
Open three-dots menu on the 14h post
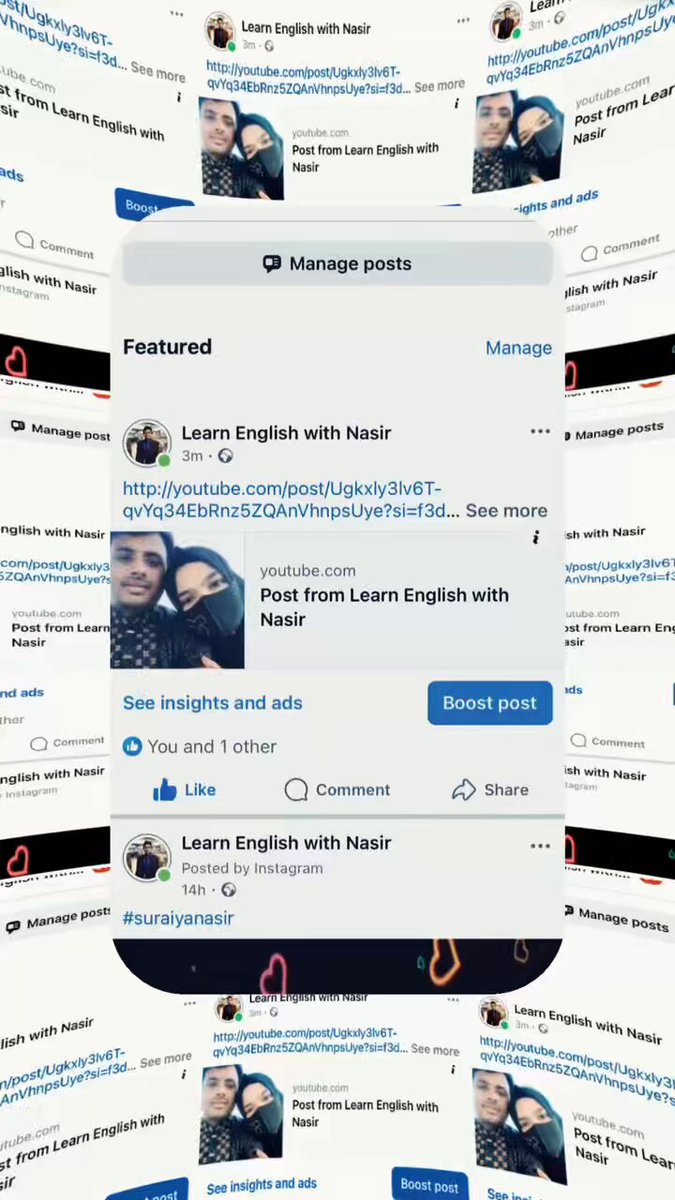click(540, 846)
